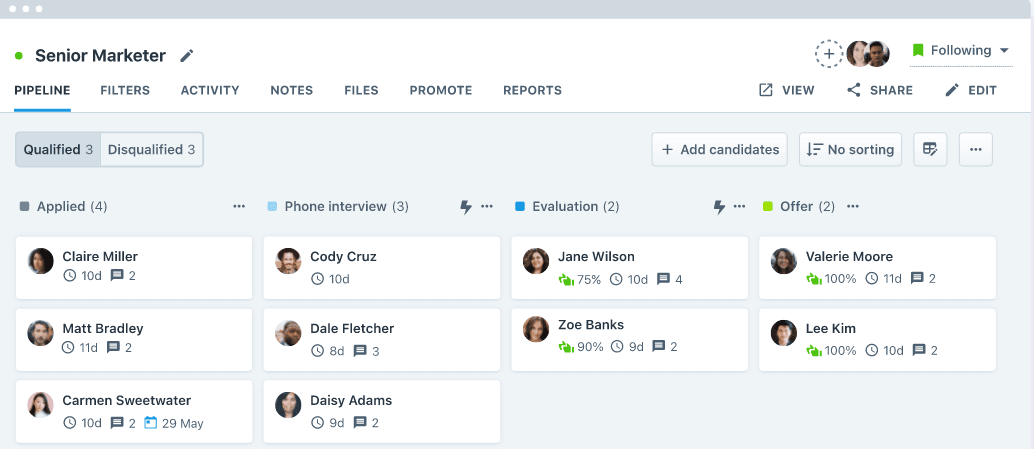
Task: Open the Following dropdown
Action: [961, 51]
